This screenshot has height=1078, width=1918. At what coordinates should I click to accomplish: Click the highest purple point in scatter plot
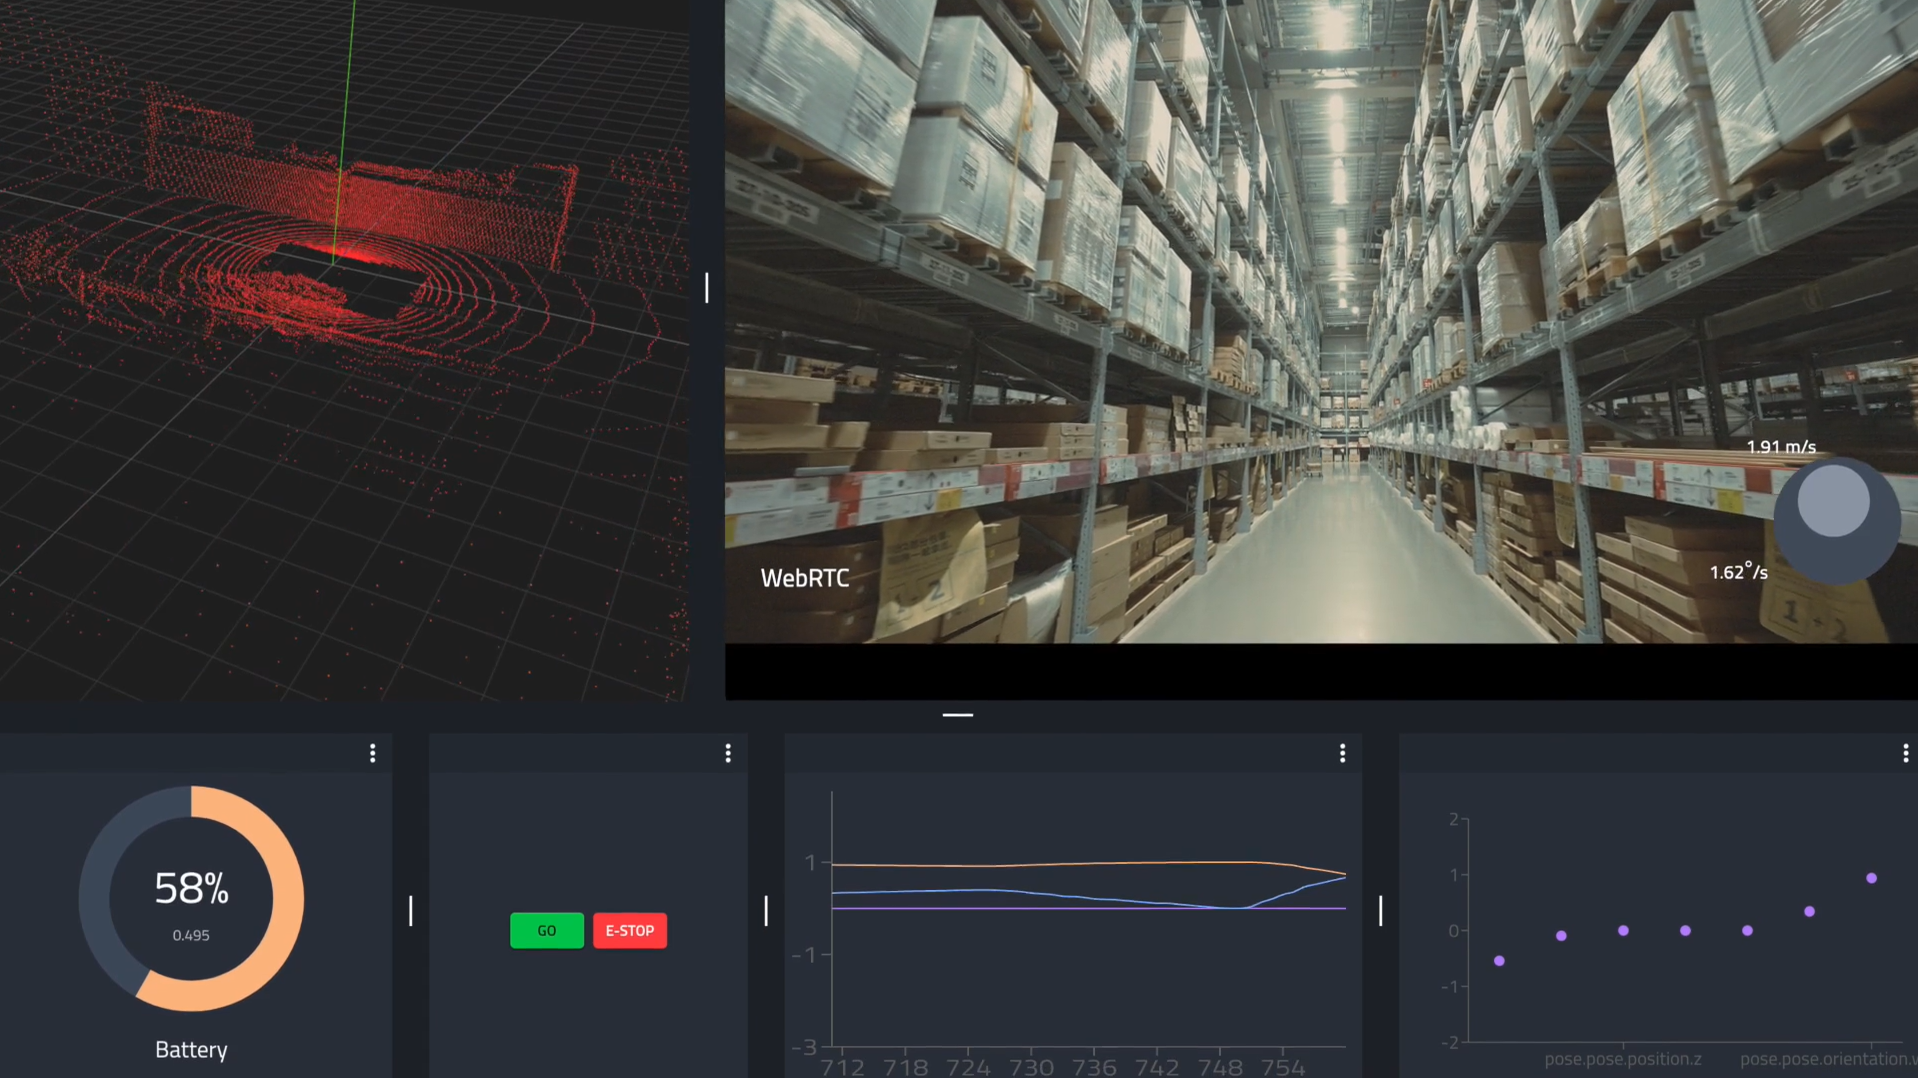point(1871,878)
